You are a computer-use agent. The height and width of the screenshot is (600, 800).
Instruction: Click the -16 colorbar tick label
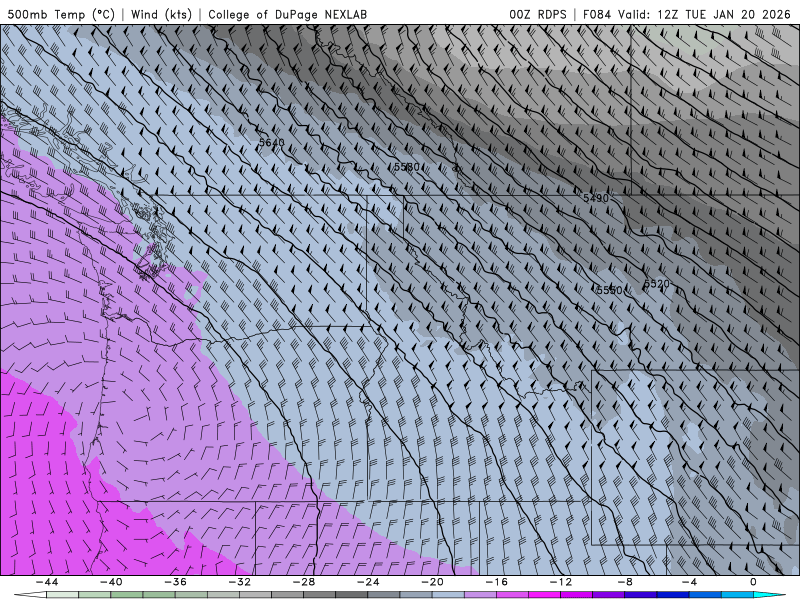point(496,582)
